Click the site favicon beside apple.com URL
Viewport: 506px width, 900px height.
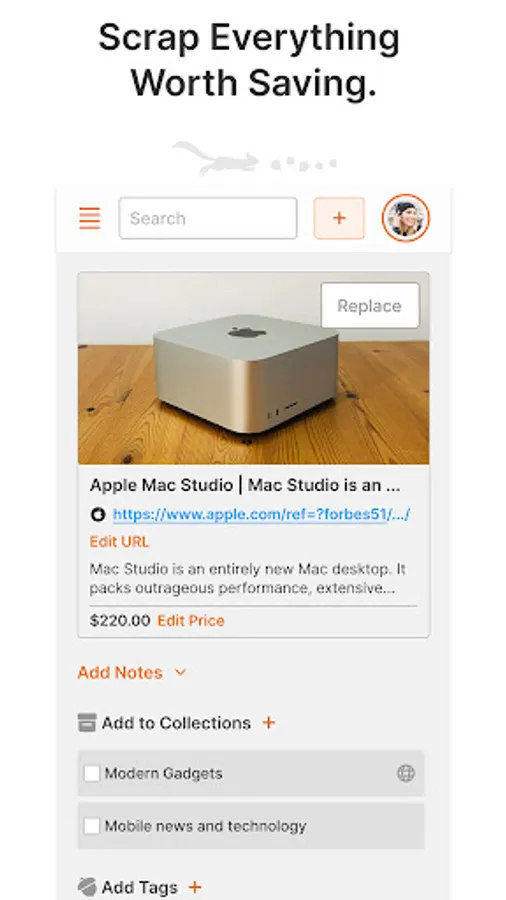[x=98, y=514]
